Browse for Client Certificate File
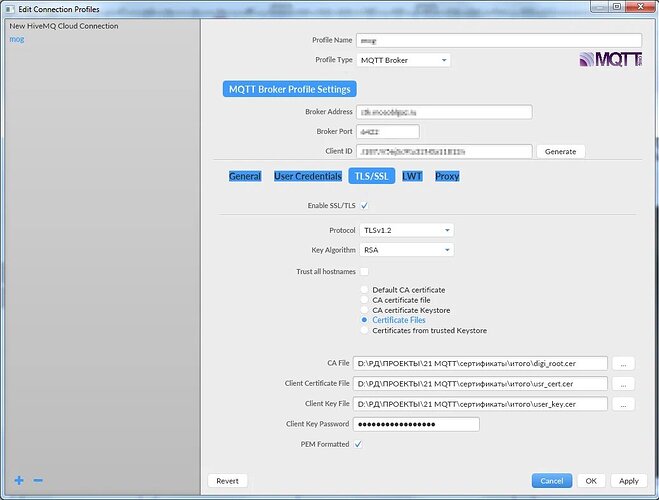The height and width of the screenshot is (500, 659). click(x=623, y=383)
